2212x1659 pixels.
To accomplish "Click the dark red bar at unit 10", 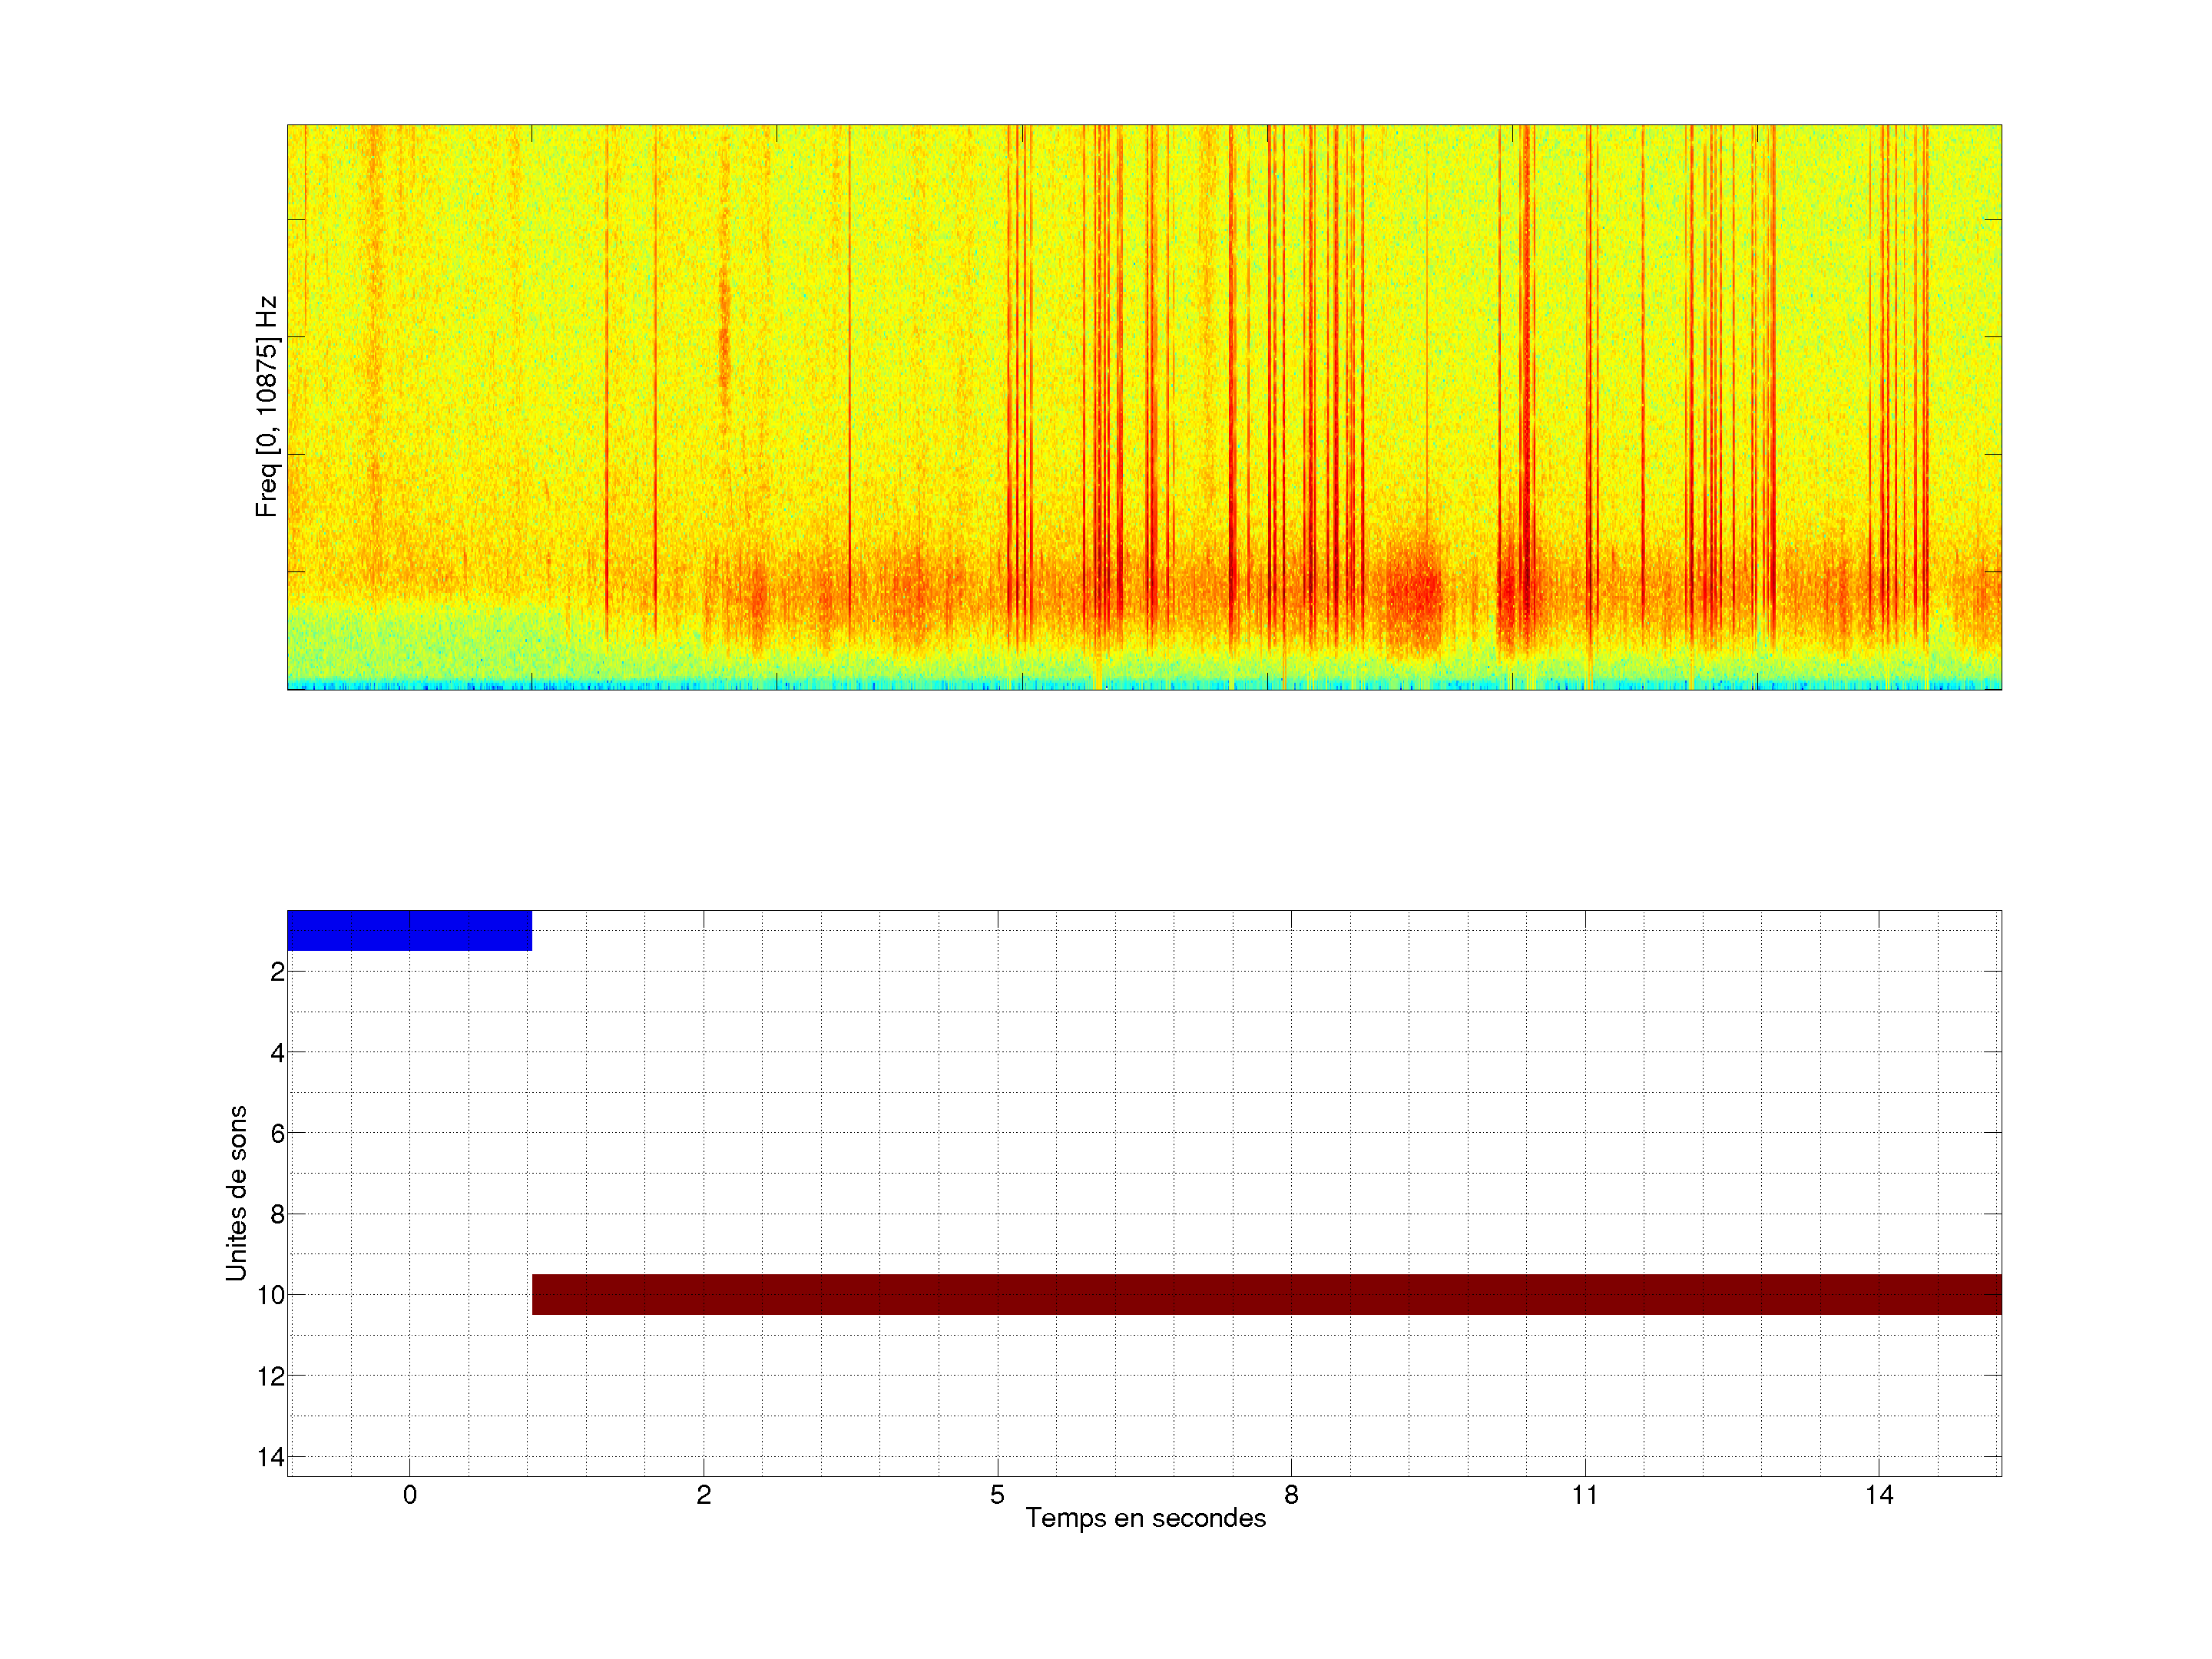I will click(1266, 1294).
